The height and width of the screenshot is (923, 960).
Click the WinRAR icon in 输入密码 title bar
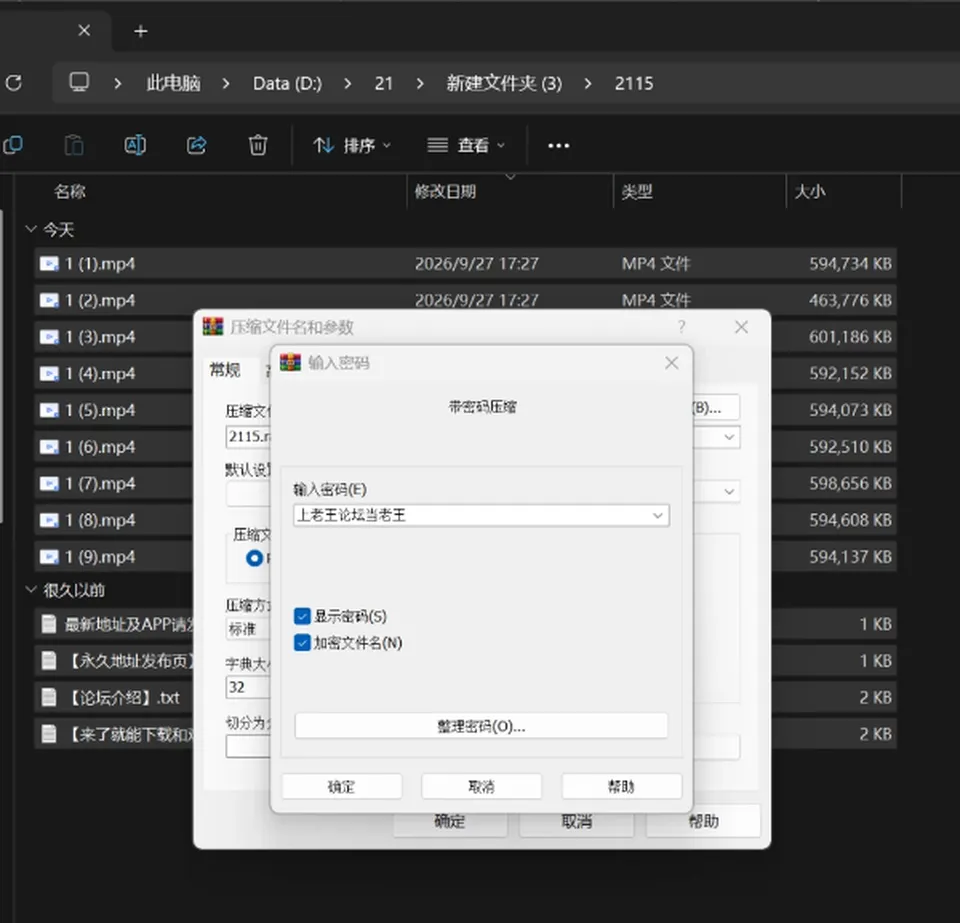(x=290, y=362)
